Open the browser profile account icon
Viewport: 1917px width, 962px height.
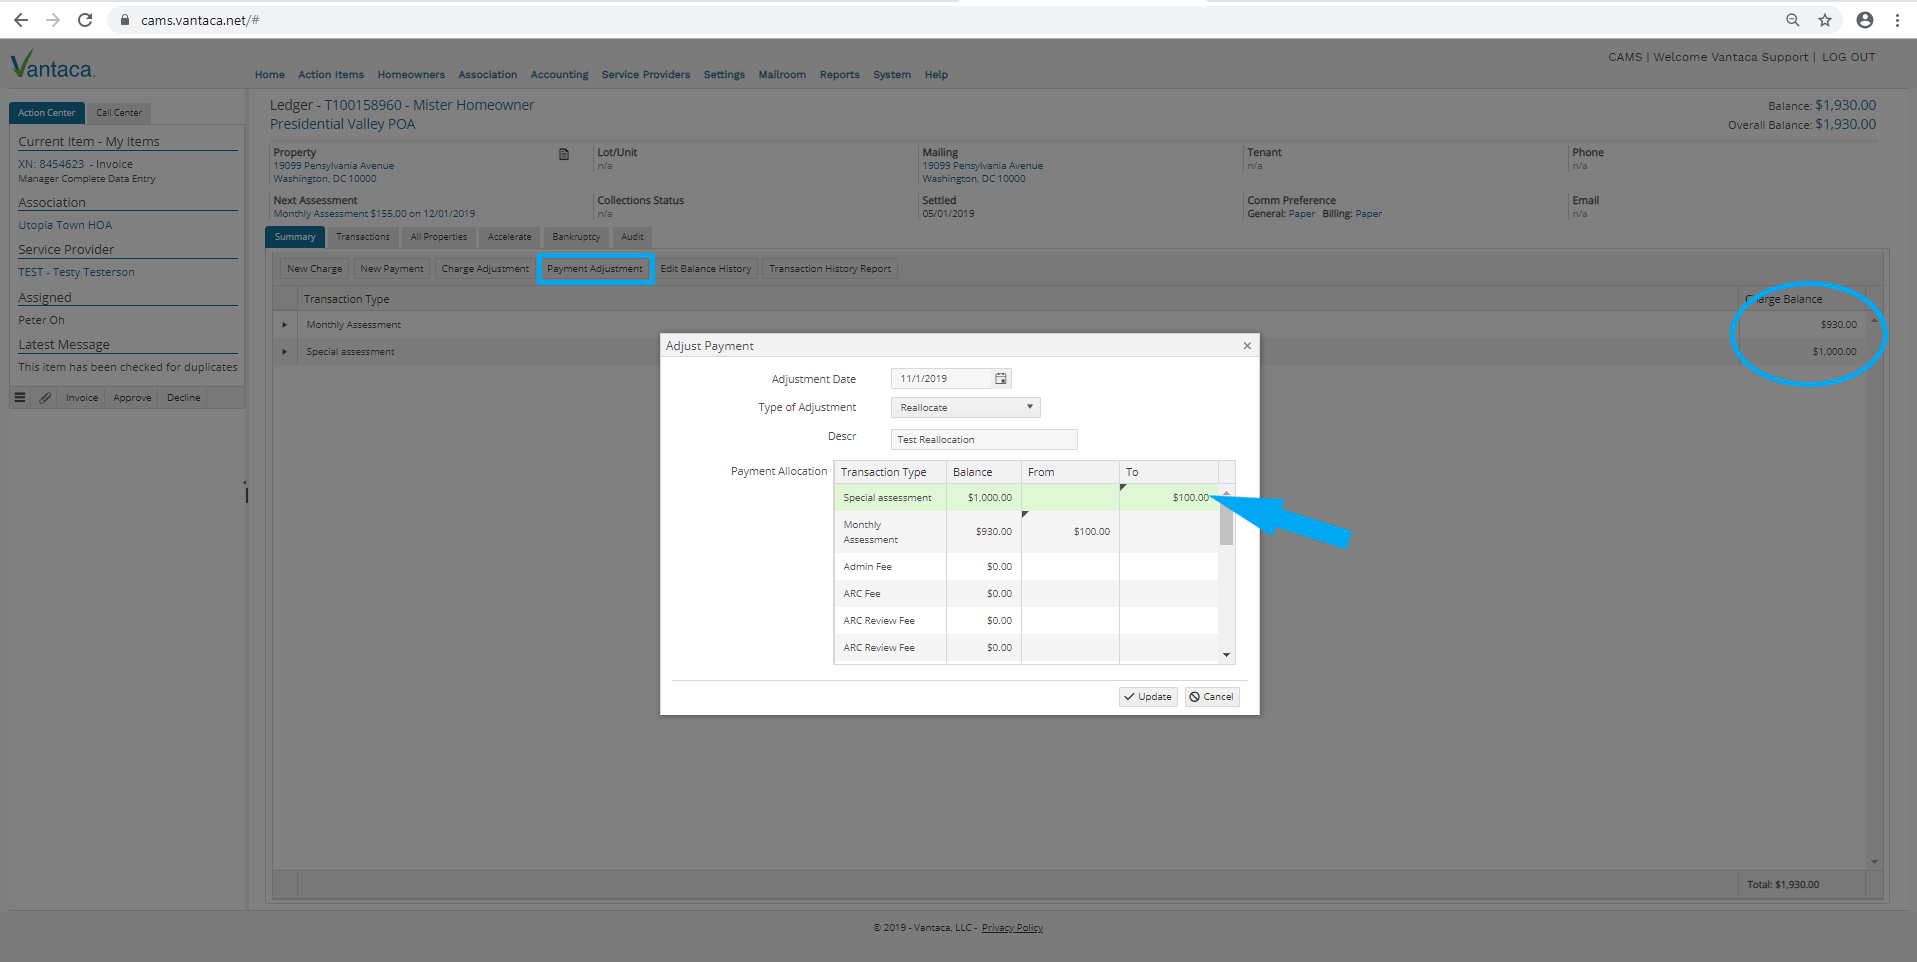click(1865, 20)
